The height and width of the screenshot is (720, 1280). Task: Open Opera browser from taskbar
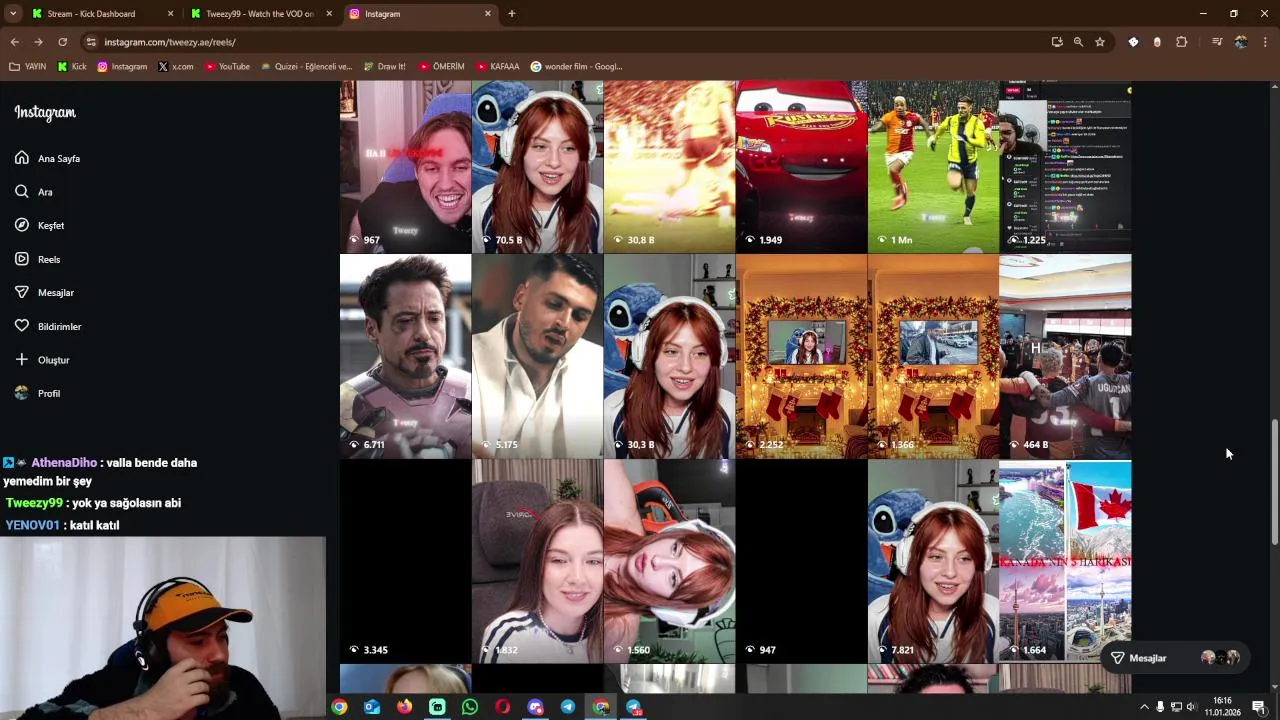point(503,707)
